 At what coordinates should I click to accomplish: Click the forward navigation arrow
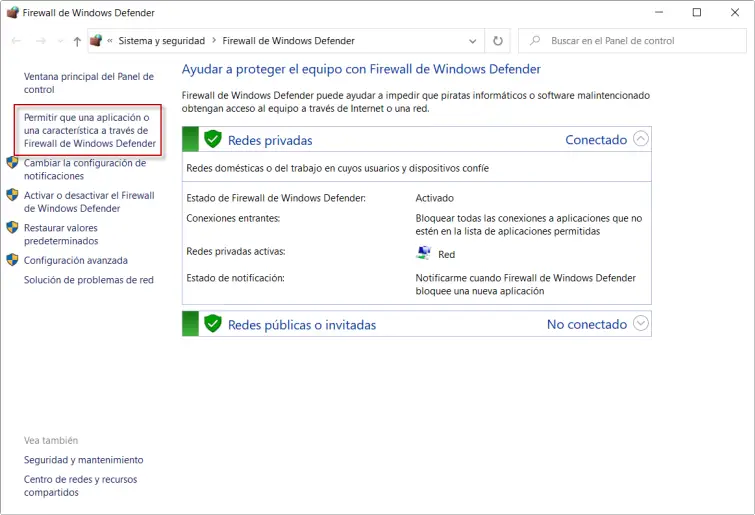click(x=40, y=41)
